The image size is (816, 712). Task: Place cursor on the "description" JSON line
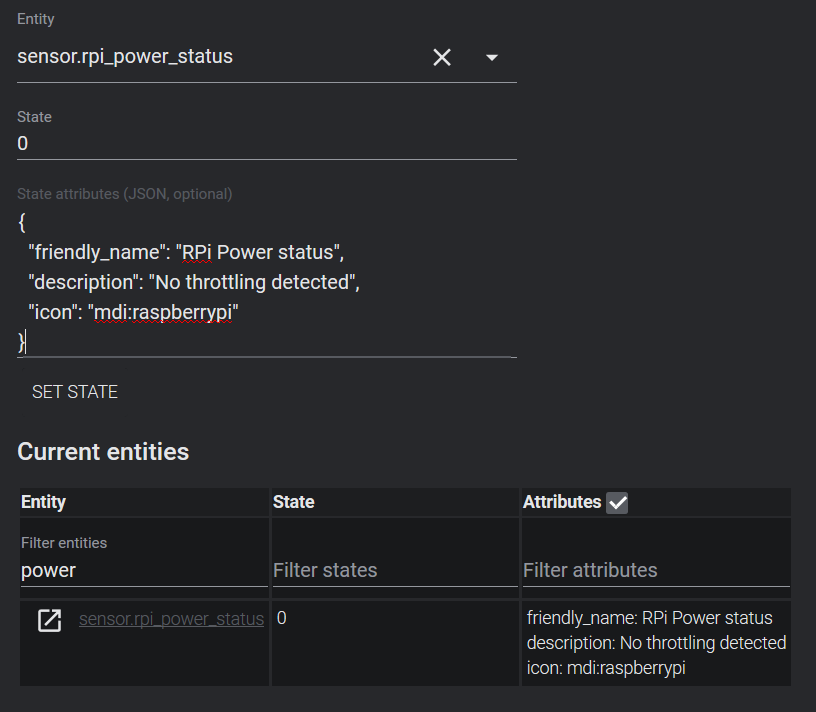(193, 282)
